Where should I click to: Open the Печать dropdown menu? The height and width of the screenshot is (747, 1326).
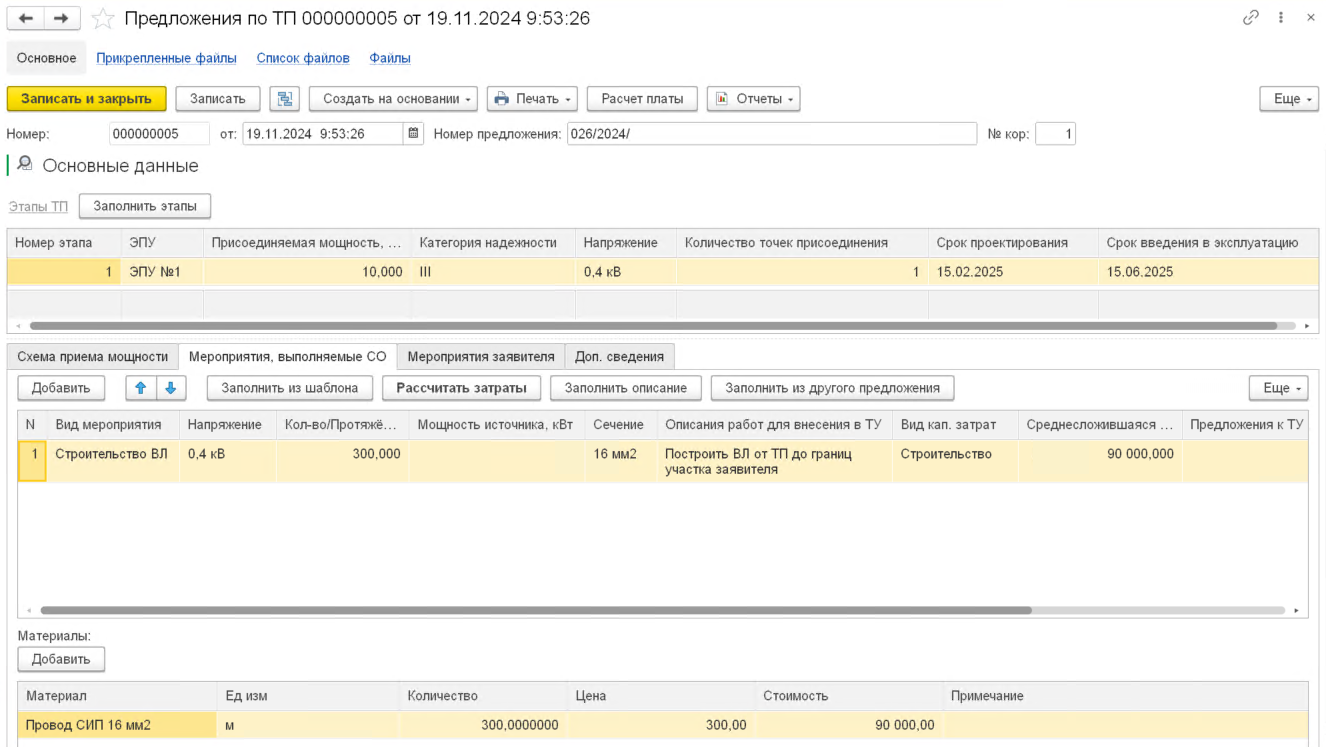point(532,99)
